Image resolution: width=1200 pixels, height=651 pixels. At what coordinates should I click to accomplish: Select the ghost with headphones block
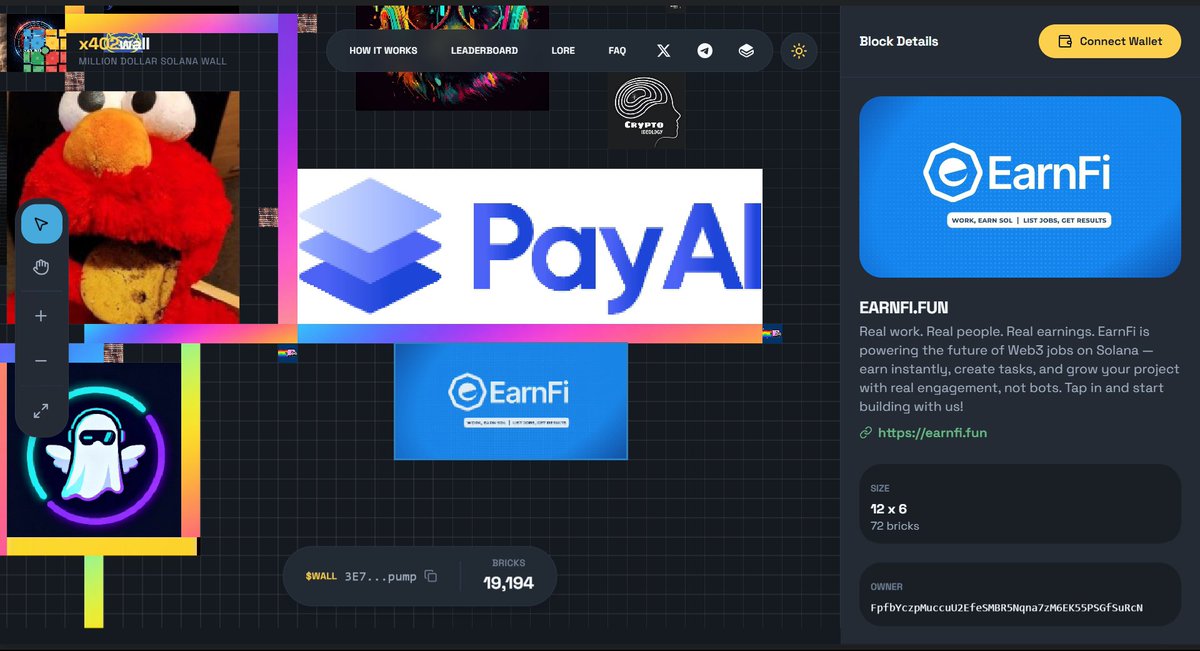[x=94, y=450]
